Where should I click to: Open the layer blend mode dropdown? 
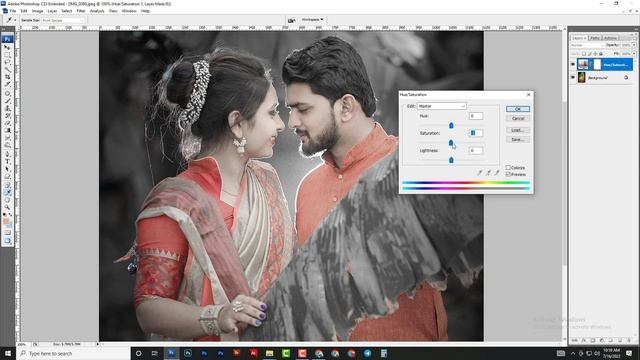click(587, 45)
